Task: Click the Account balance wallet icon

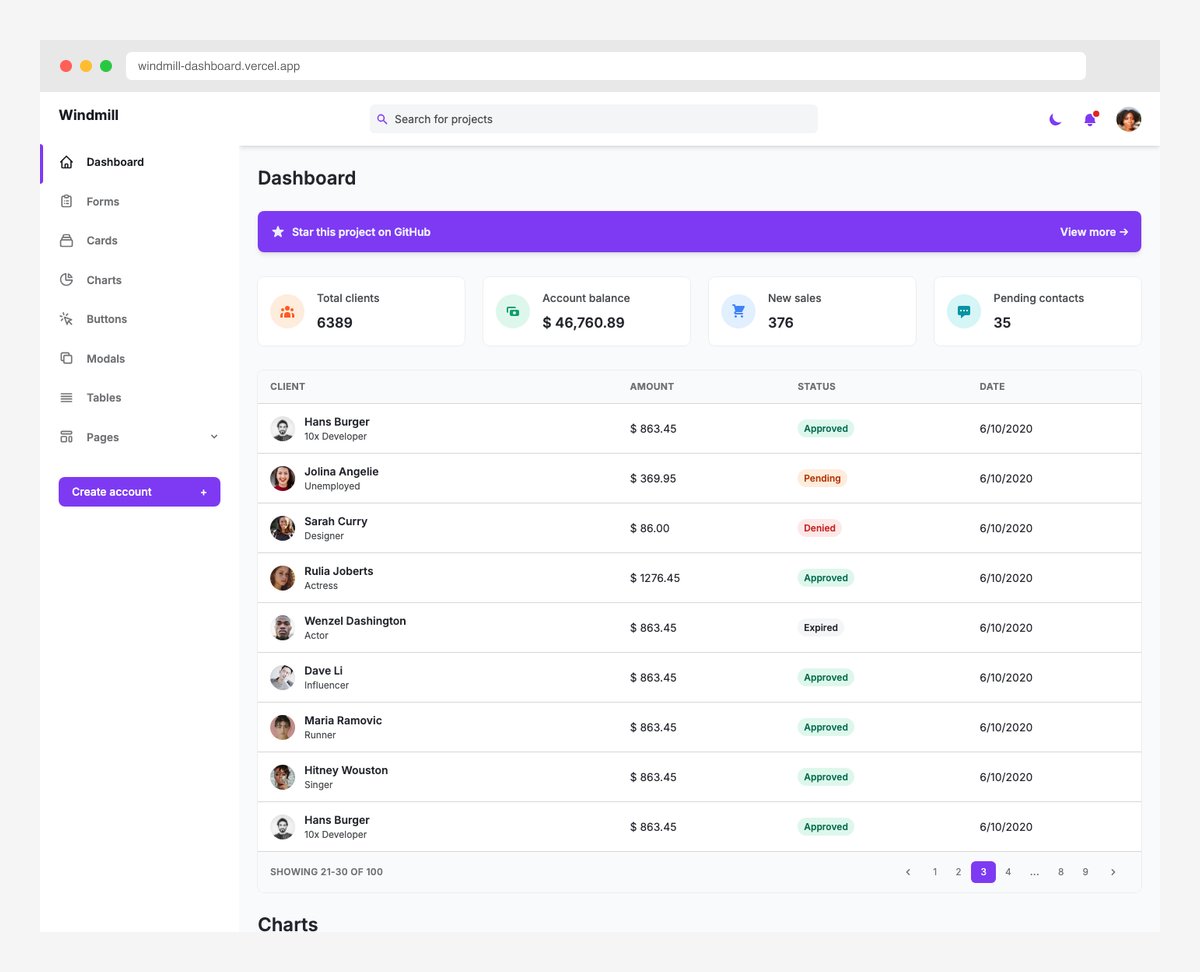Action: tap(512, 311)
